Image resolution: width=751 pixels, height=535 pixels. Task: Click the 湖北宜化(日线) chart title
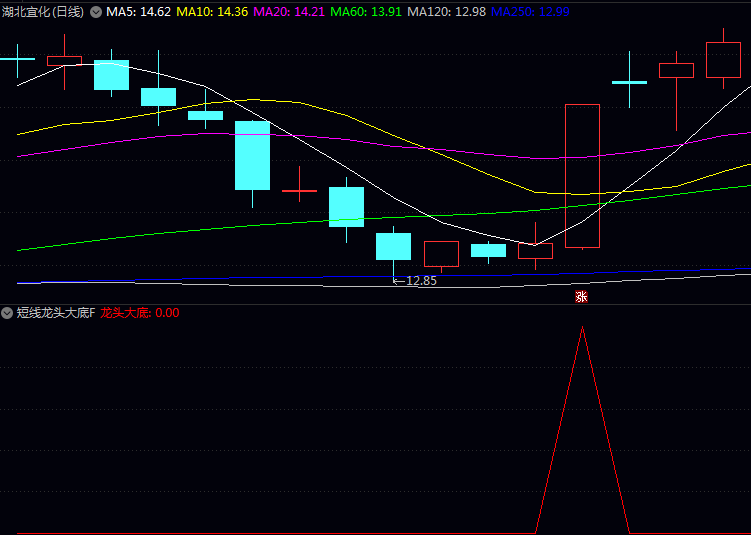coord(43,12)
